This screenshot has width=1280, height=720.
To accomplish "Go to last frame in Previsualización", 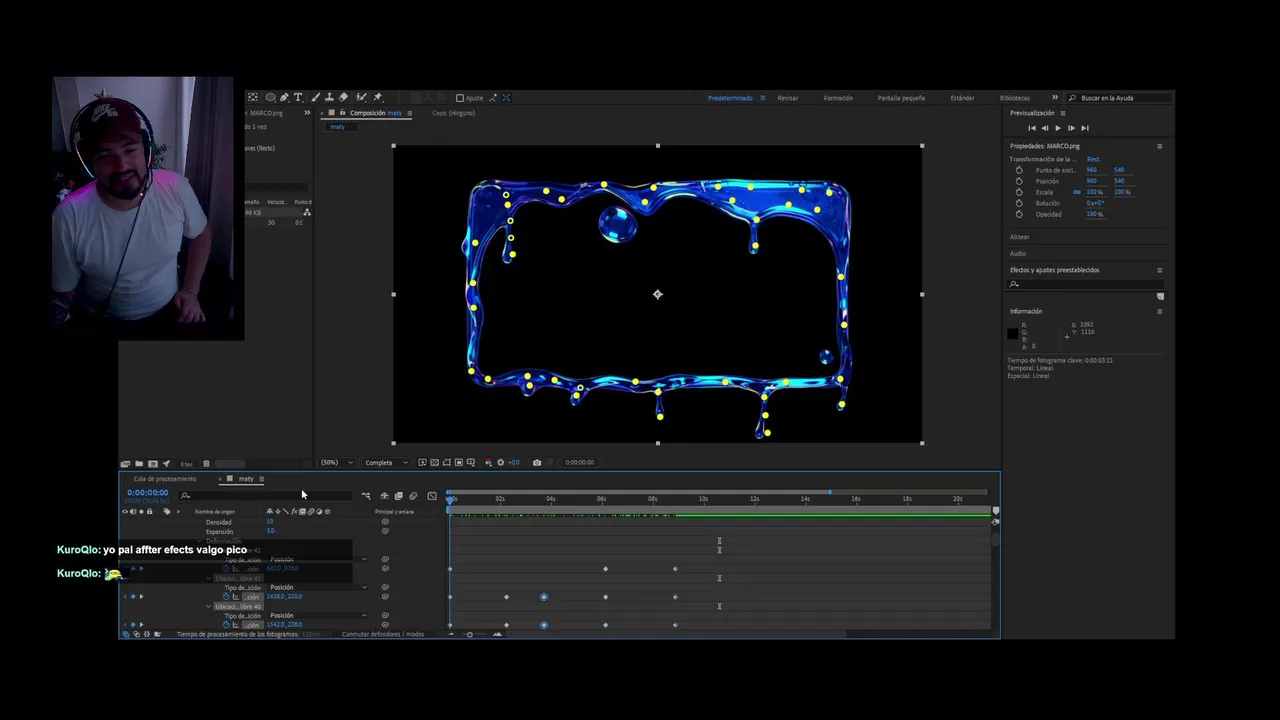I will click(1085, 128).
